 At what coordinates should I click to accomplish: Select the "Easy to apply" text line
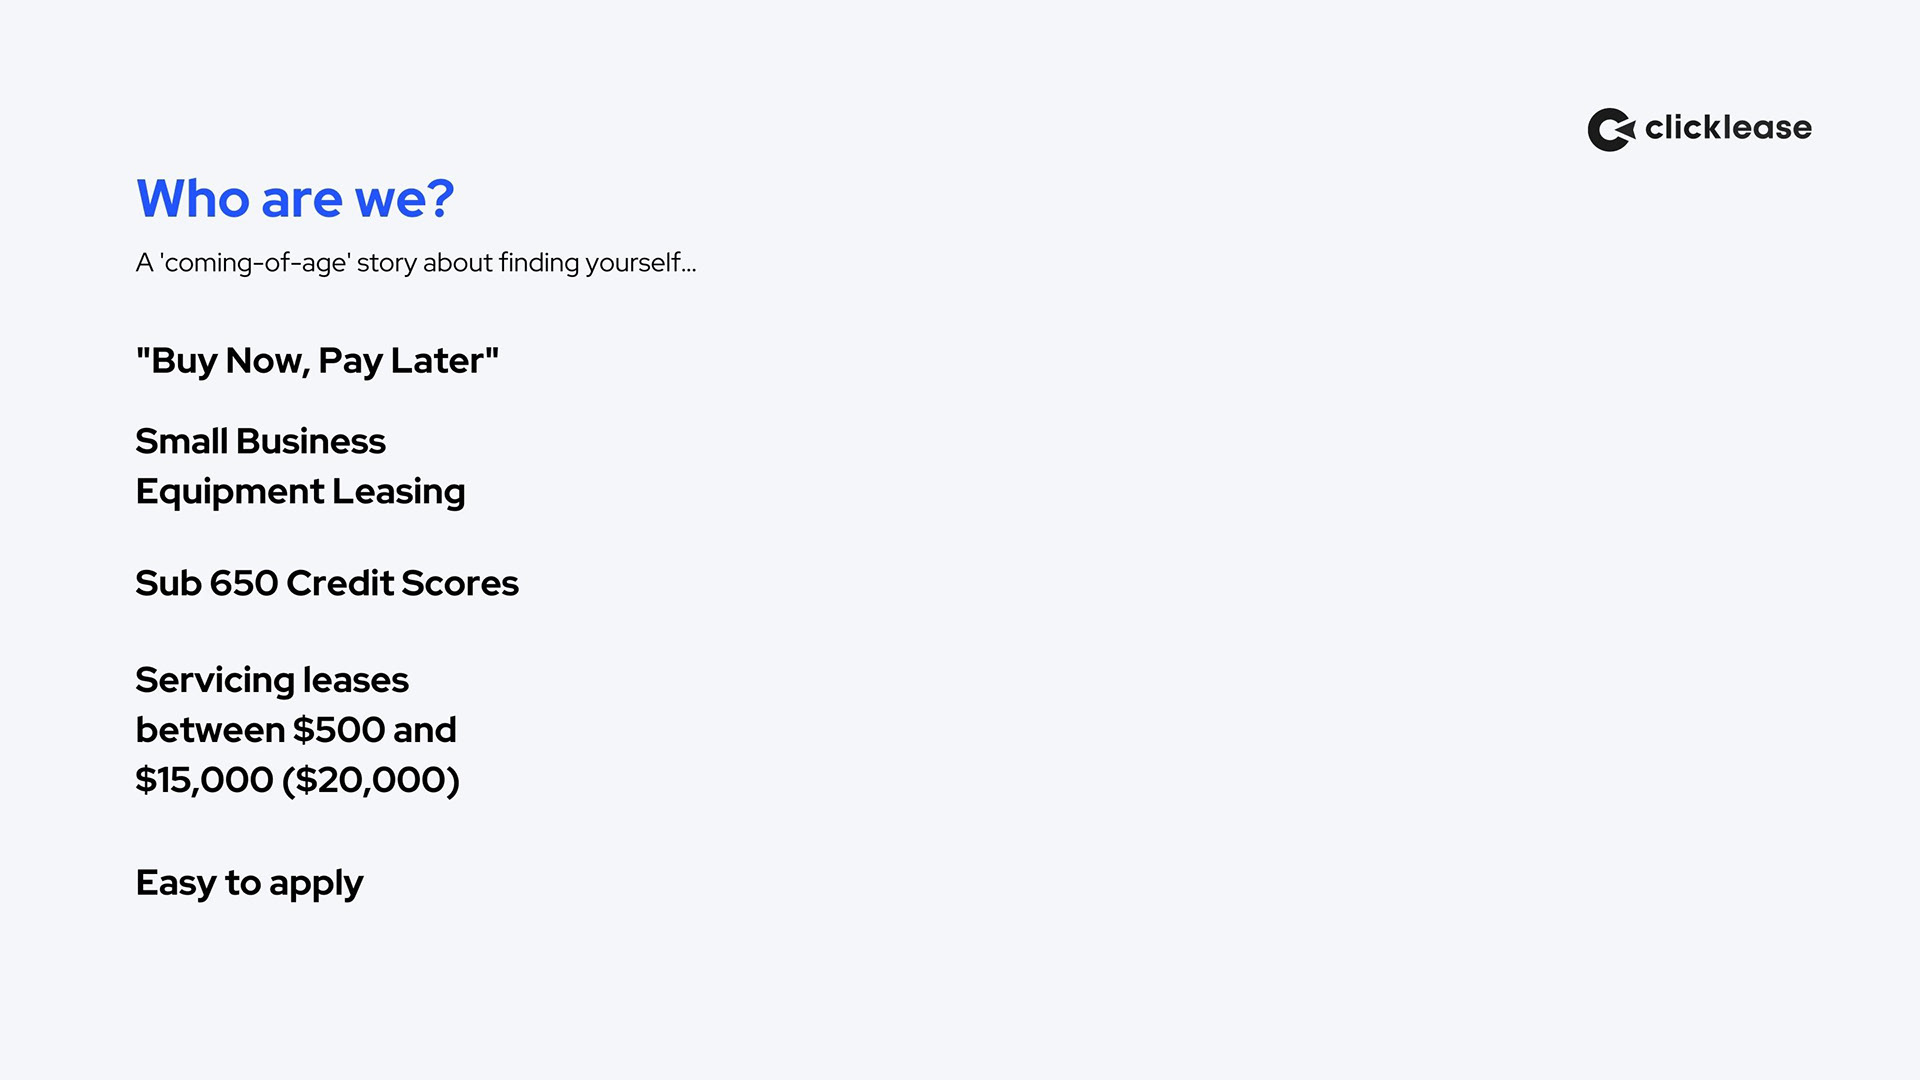249,883
